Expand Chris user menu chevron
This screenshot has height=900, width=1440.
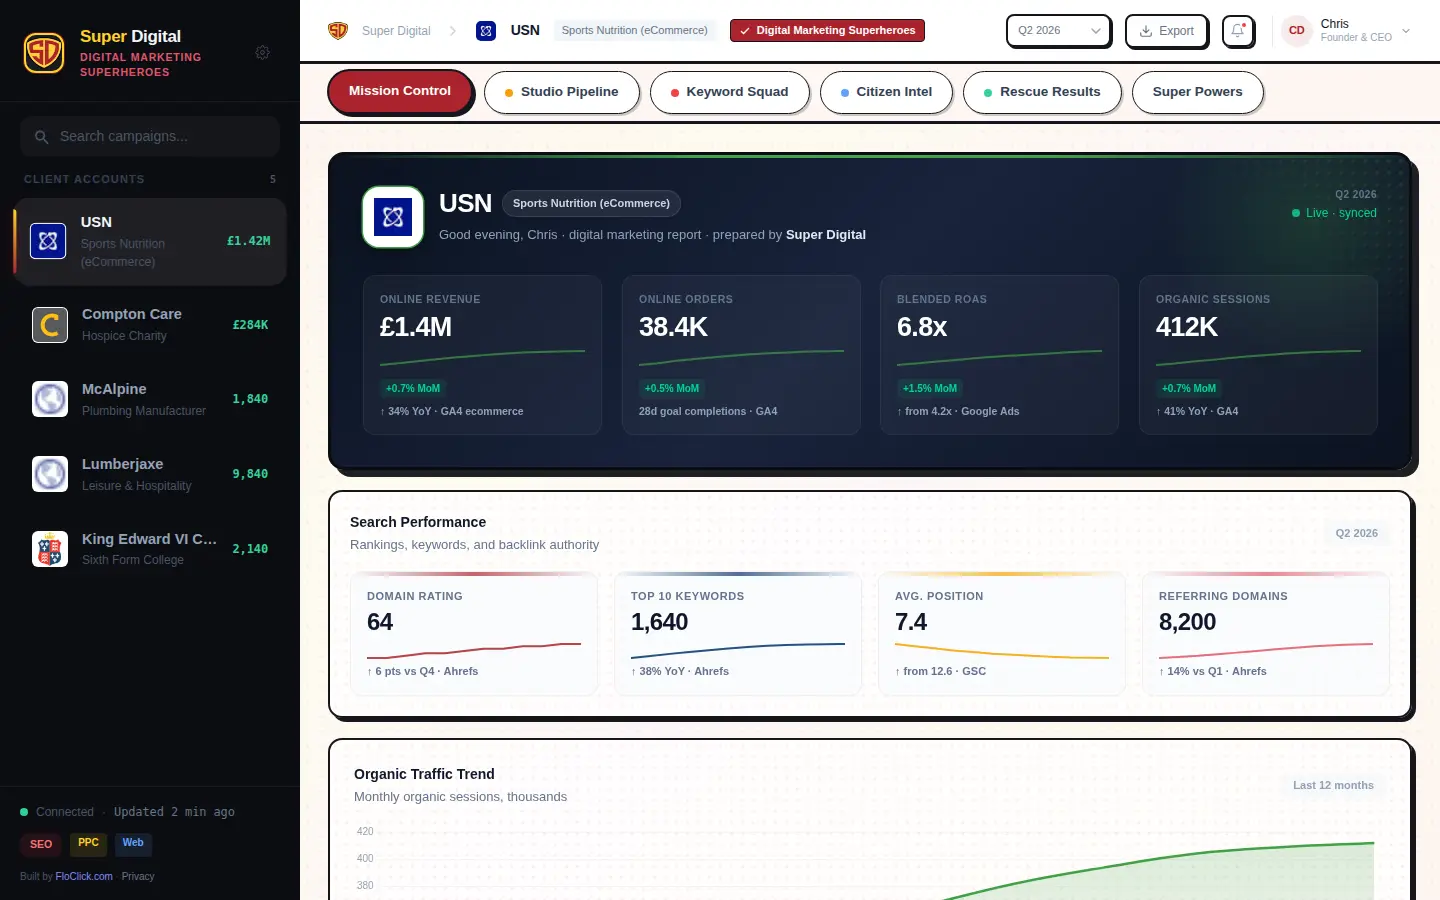(x=1406, y=31)
